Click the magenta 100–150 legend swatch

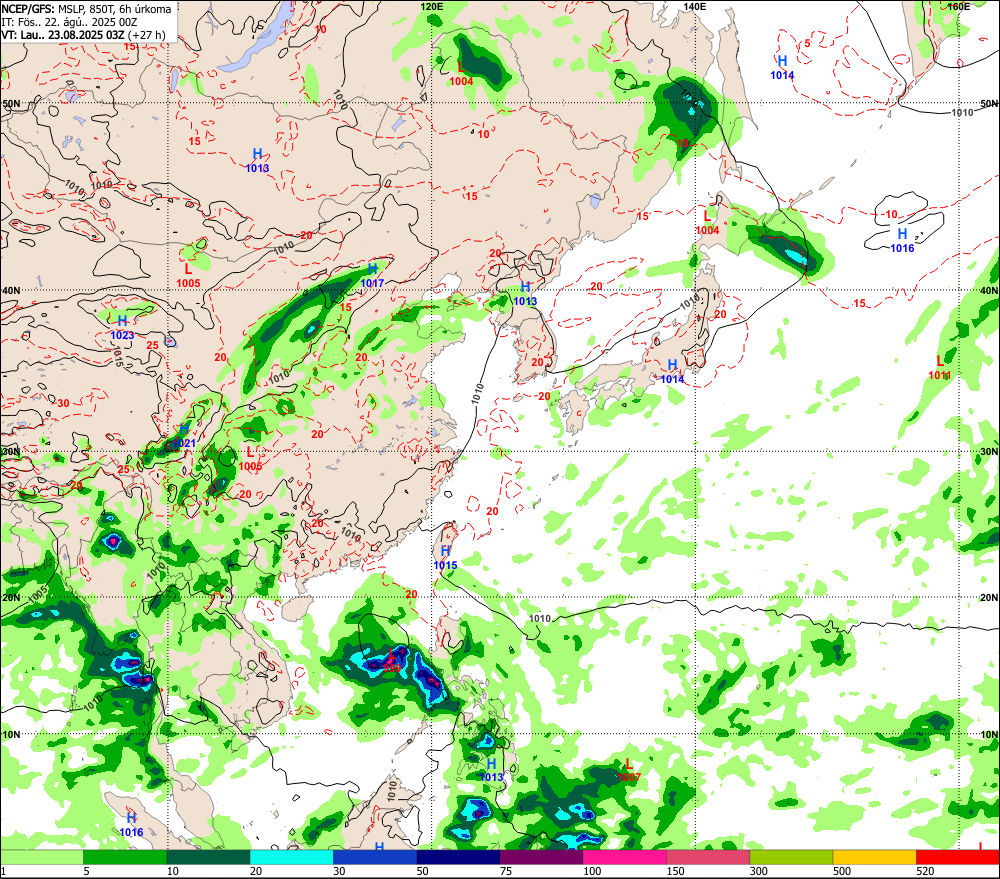(x=625, y=857)
